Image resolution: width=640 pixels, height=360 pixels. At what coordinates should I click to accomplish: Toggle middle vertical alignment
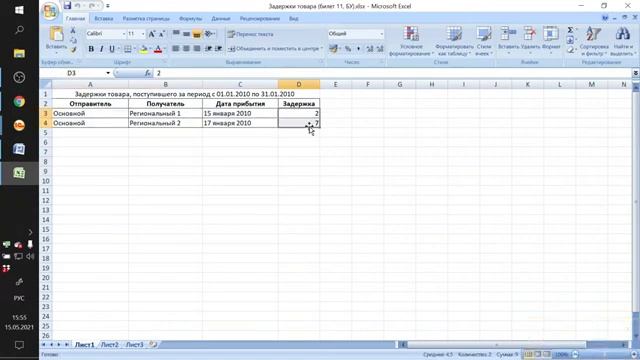[x=186, y=34]
